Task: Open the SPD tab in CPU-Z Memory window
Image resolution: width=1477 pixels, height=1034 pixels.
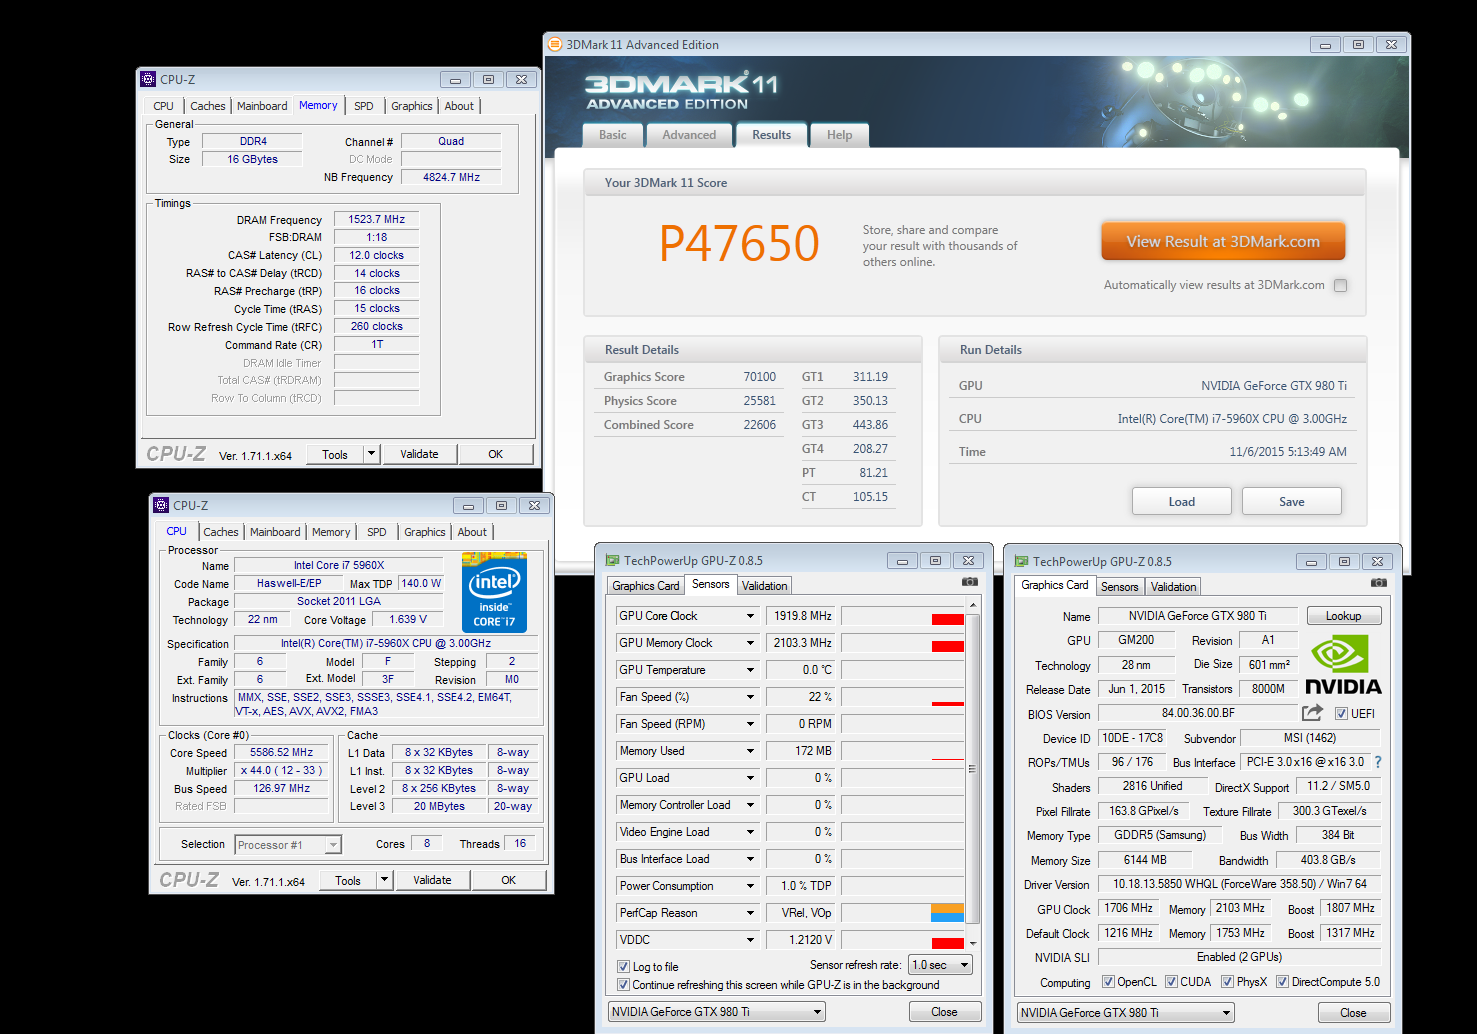Action: pyautogui.click(x=364, y=106)
